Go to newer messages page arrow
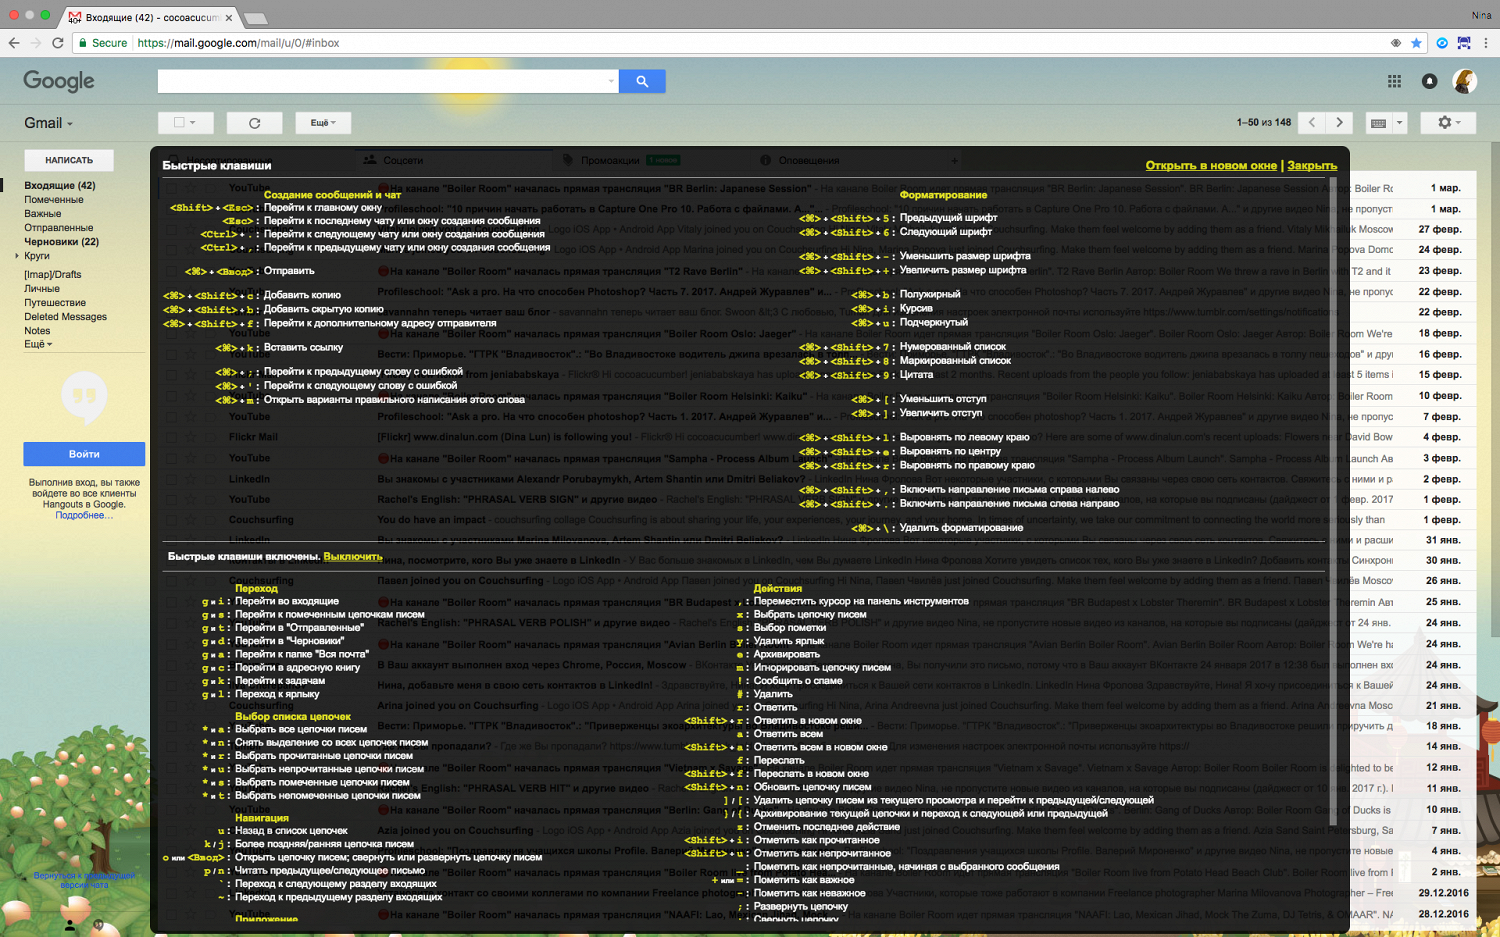This screenshot has width=1500, height=937. pyautogui.click(x=1312, y=122)
